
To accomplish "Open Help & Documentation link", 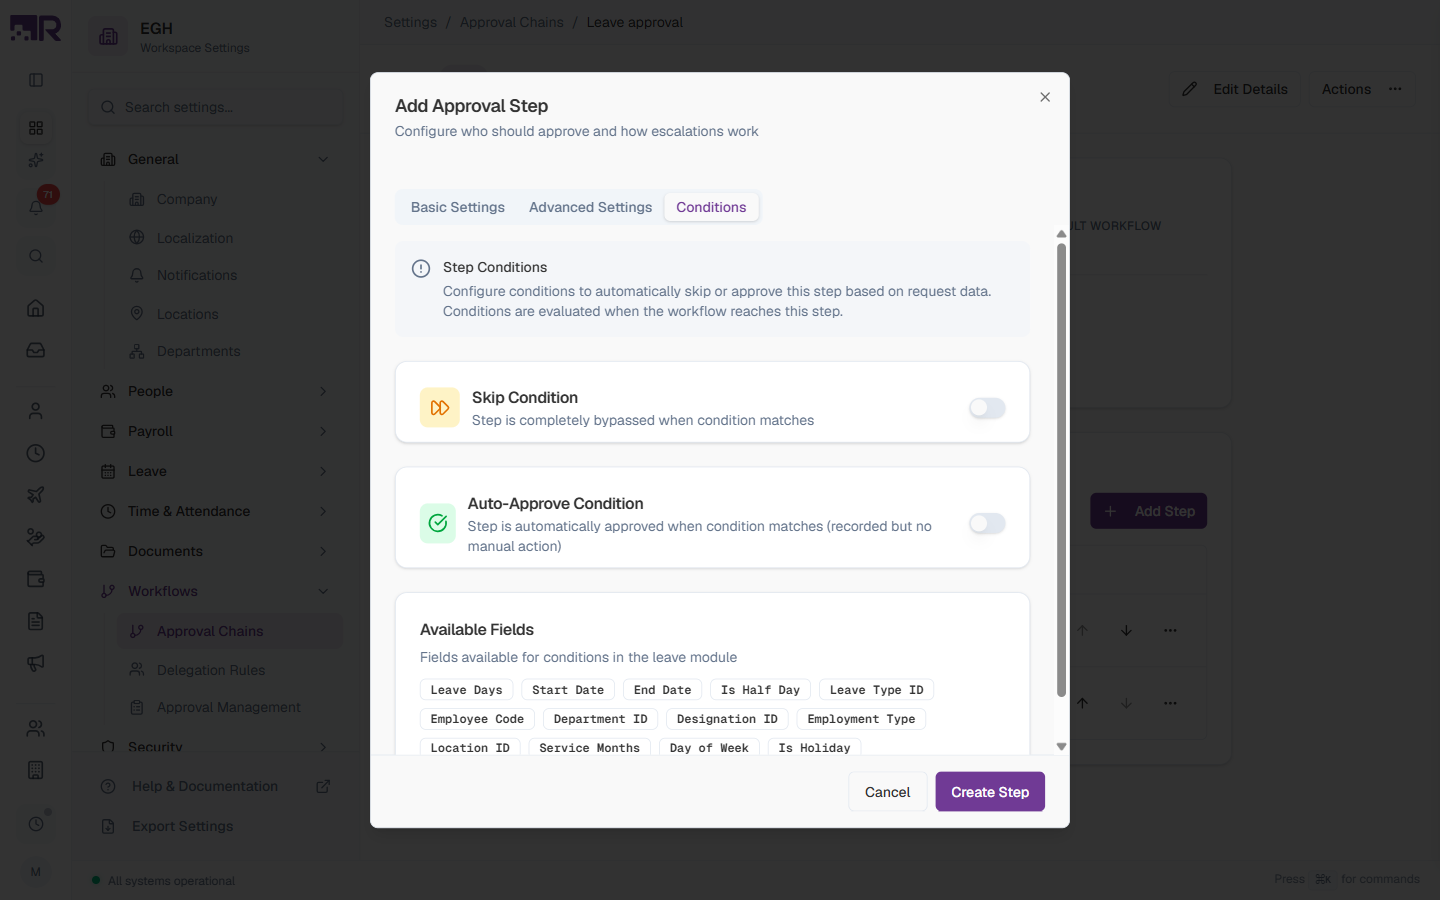I will pos(215,786).
